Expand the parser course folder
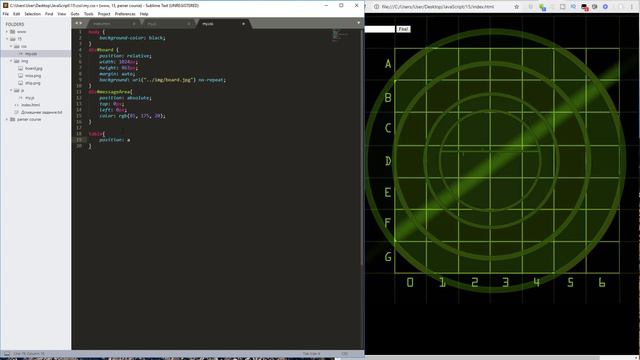The width and height of the screenshot is (640, 360). point(7,120)
